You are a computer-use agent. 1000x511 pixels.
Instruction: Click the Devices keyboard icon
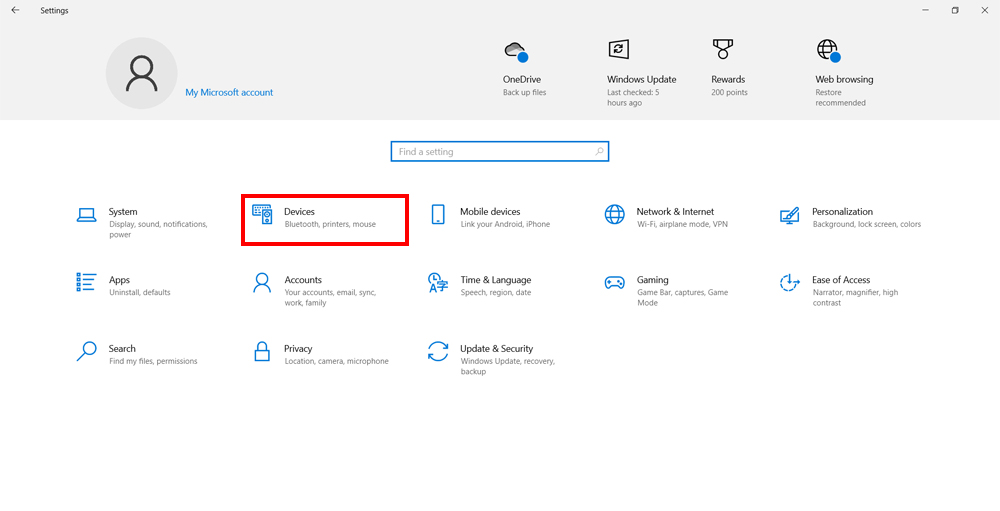[x=262, y=215]
